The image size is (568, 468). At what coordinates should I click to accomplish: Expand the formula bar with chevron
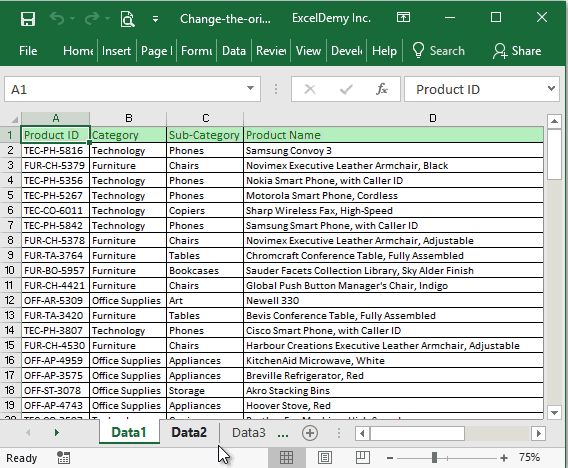tap(552, 88)
